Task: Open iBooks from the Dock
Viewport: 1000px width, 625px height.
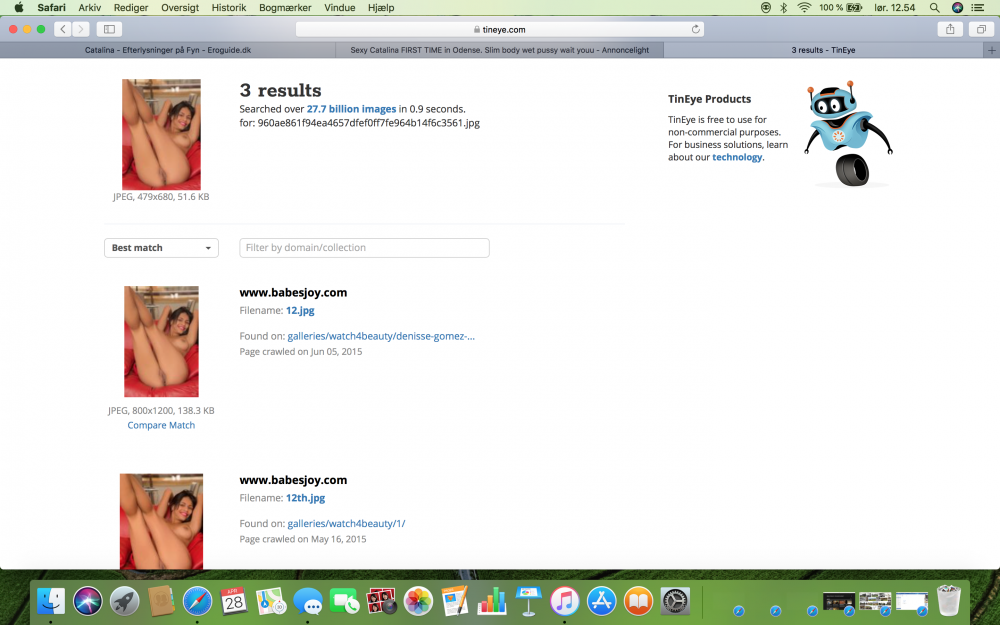Action: (638, 601)
